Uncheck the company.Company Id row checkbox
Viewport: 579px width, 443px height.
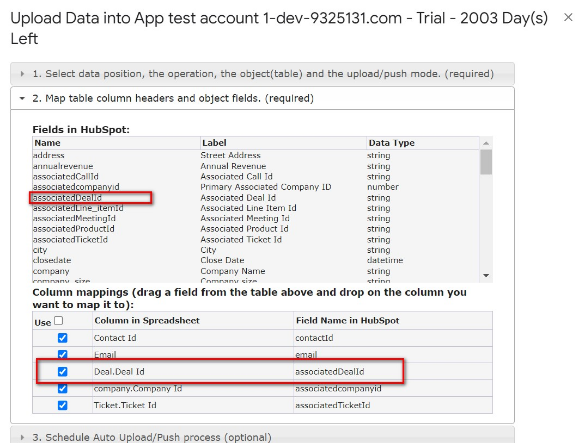tap(62, 388)
